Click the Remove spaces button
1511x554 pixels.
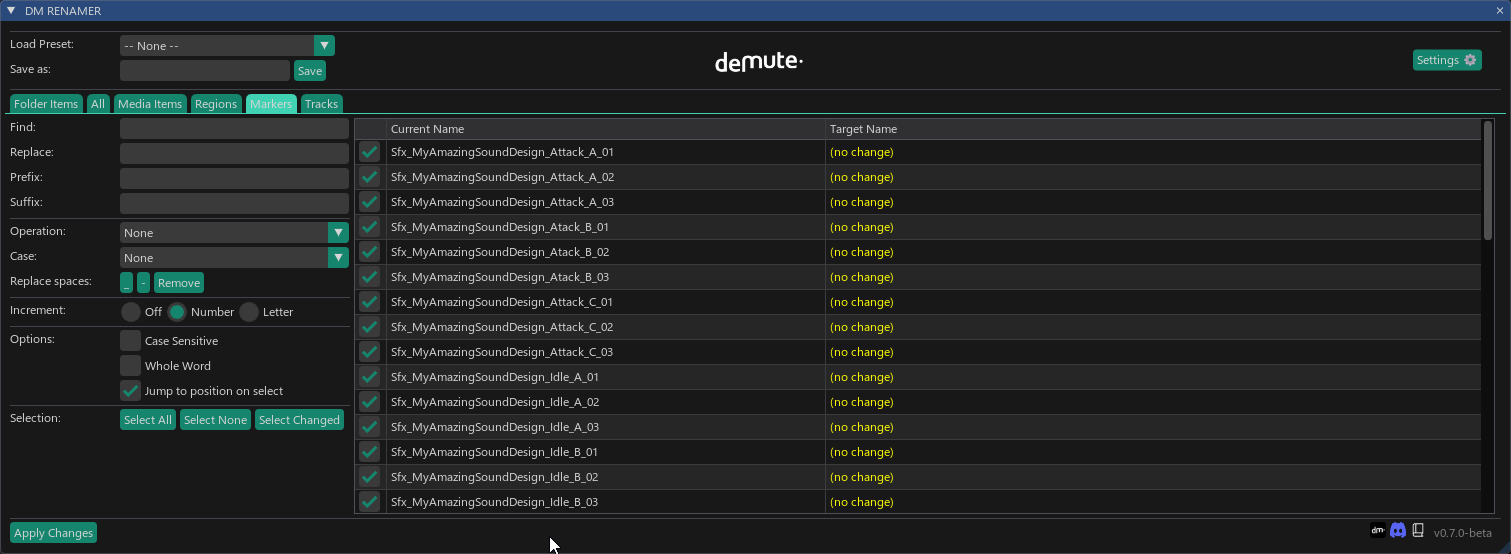(x=179, y=283)
